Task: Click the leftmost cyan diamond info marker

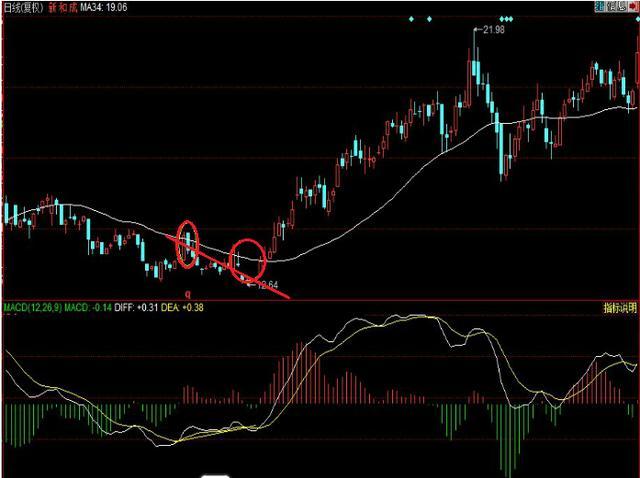Action: click(x=411, y=19)
